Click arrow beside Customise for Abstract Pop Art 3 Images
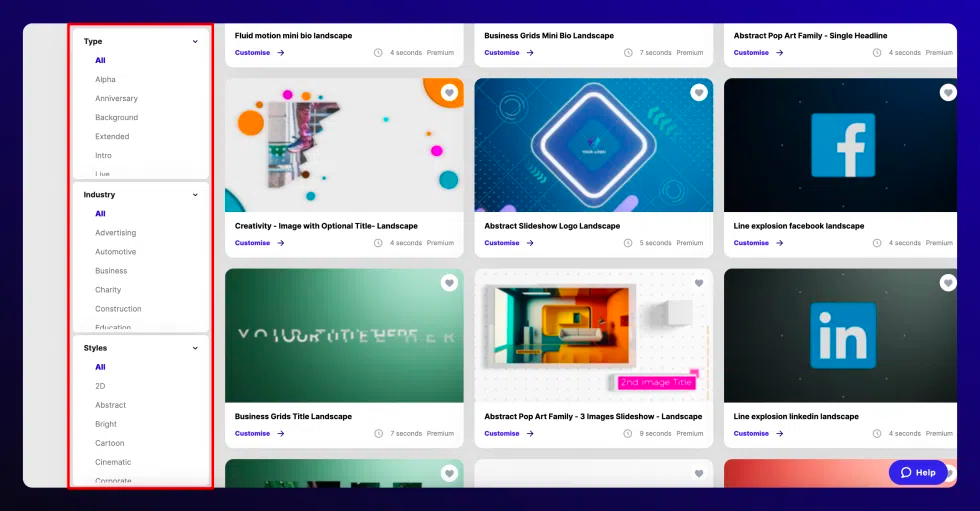Image resolution: width=980 pixels, height=511 pixels. [530, 434]
